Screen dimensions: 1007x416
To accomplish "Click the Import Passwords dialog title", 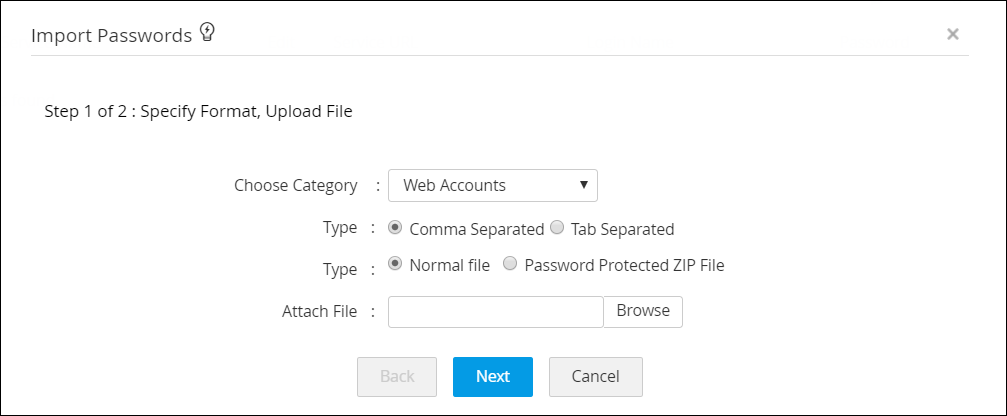I will click(111, 36).
